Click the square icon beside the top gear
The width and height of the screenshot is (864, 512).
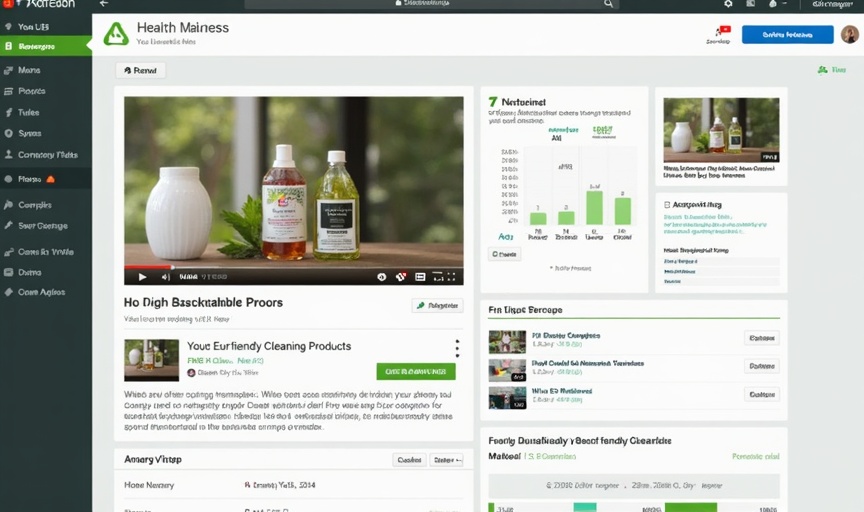coord(750,4)
